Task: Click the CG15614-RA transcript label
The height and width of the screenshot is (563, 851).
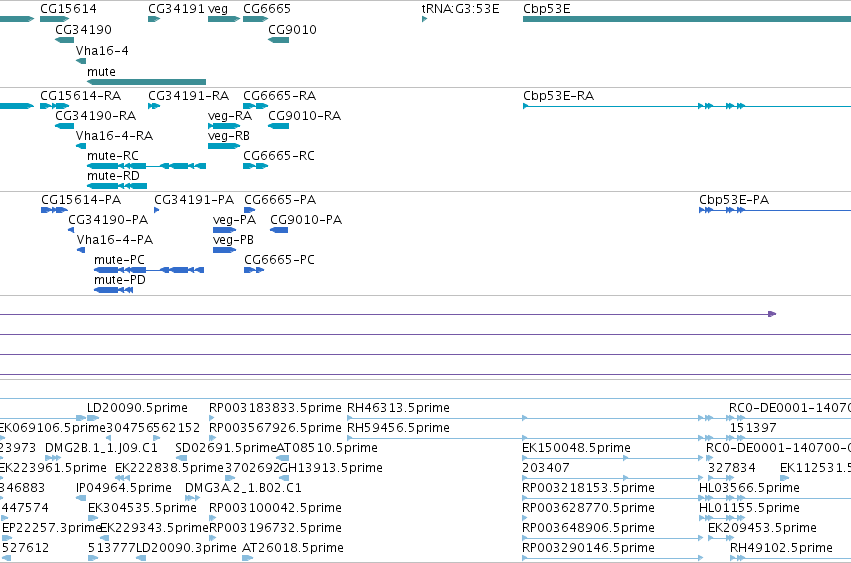Action: pyautogui.click(x=80, y=96)
